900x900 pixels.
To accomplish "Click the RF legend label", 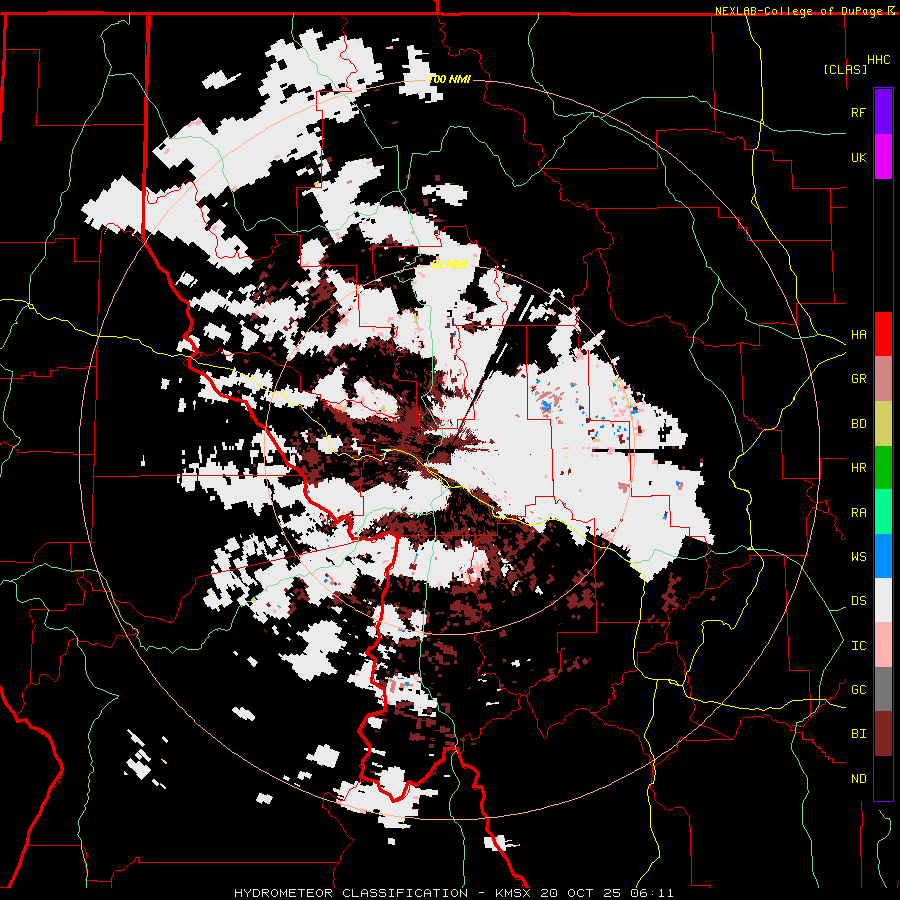I will [858, 112].
